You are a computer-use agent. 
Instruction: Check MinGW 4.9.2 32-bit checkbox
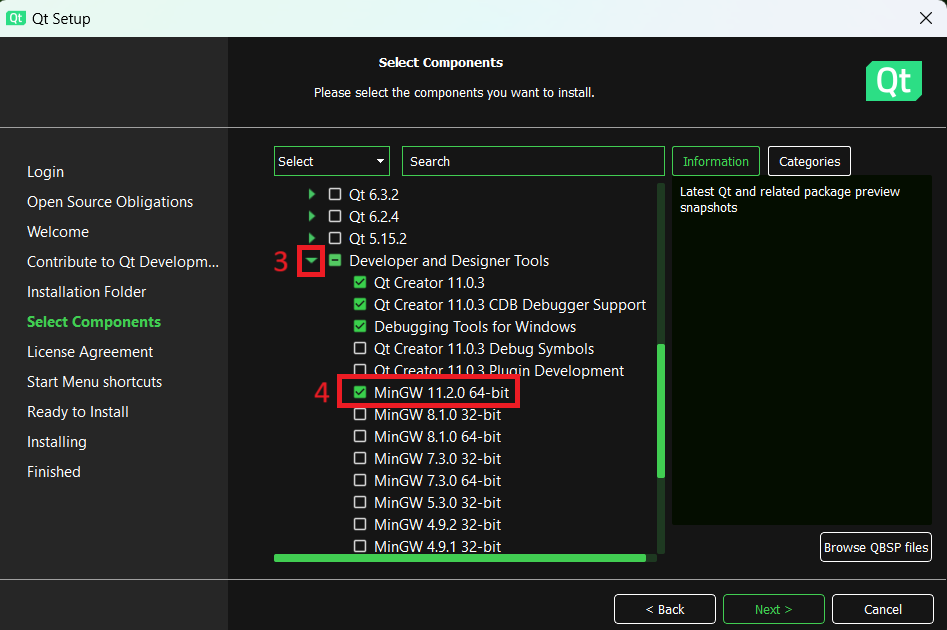tap(360, 524)
